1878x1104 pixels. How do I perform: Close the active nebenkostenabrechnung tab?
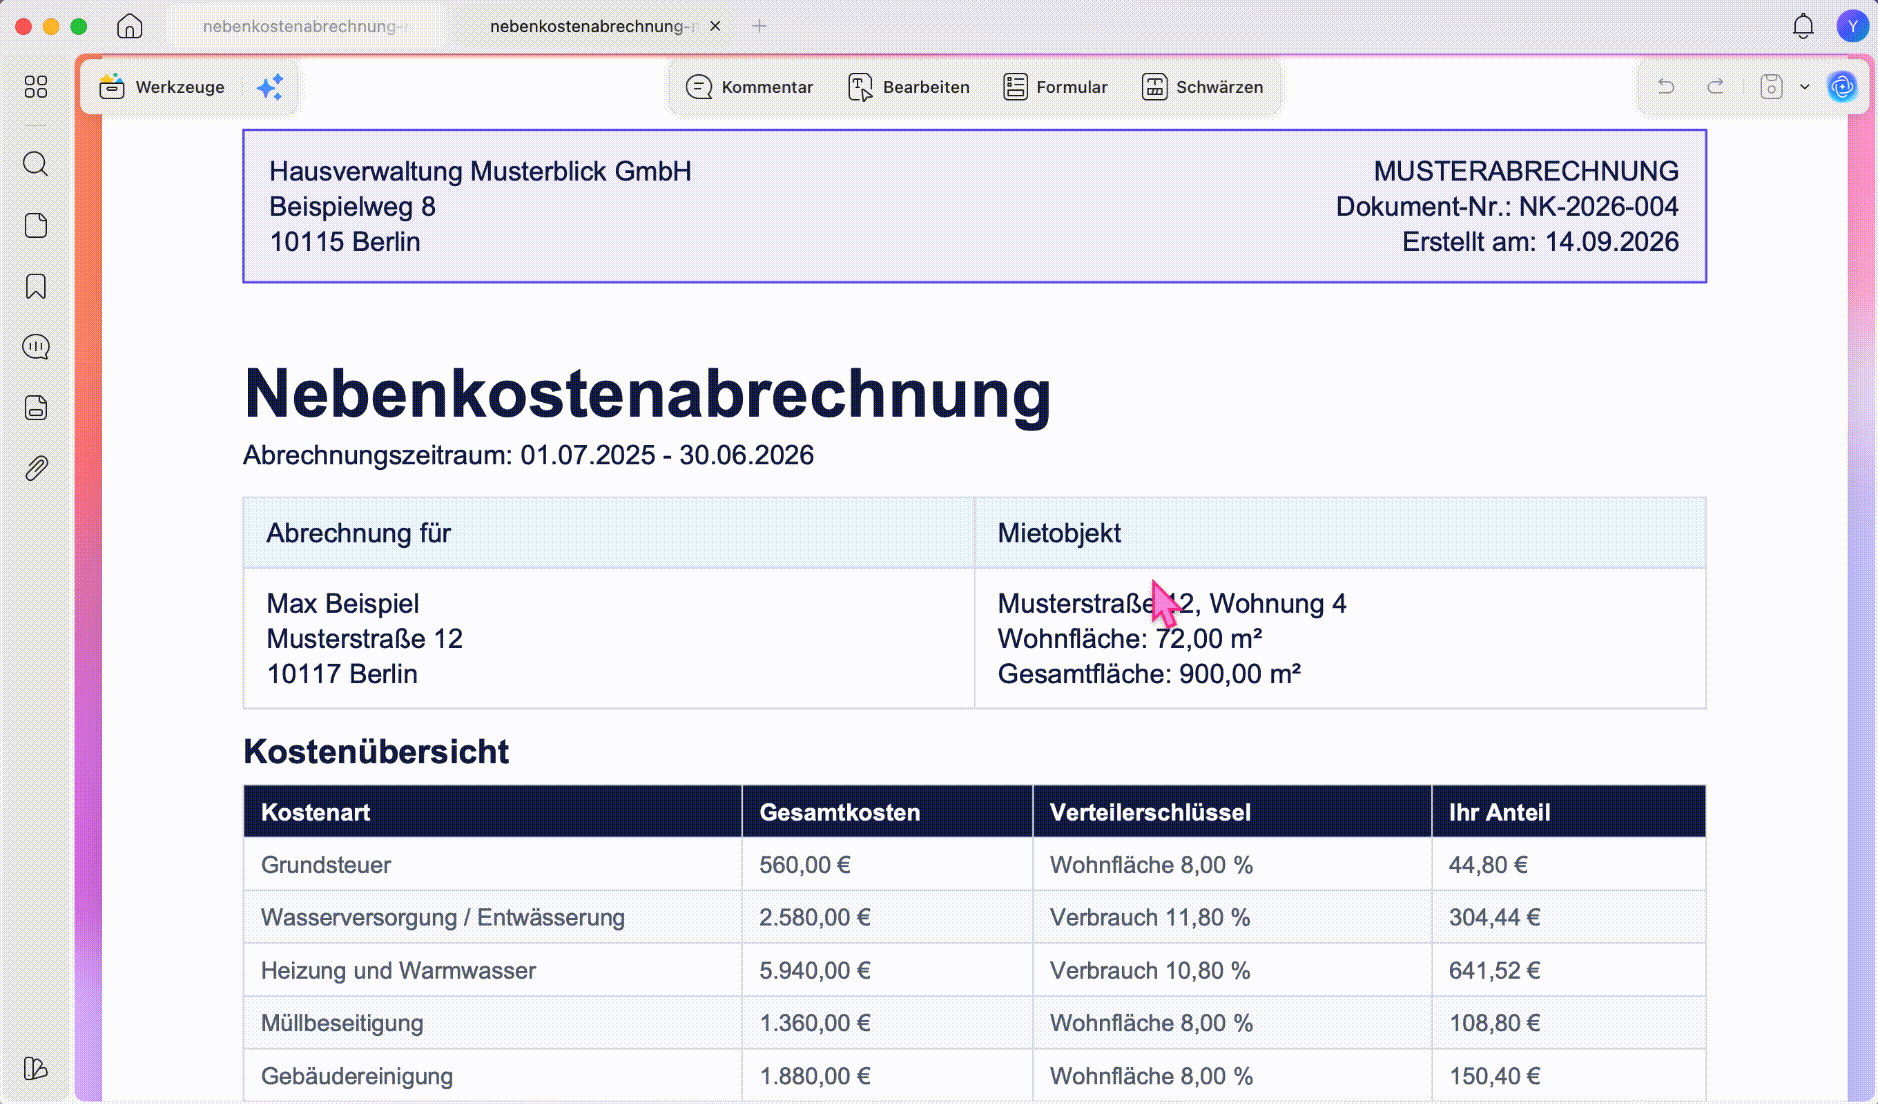click(715, 26)
